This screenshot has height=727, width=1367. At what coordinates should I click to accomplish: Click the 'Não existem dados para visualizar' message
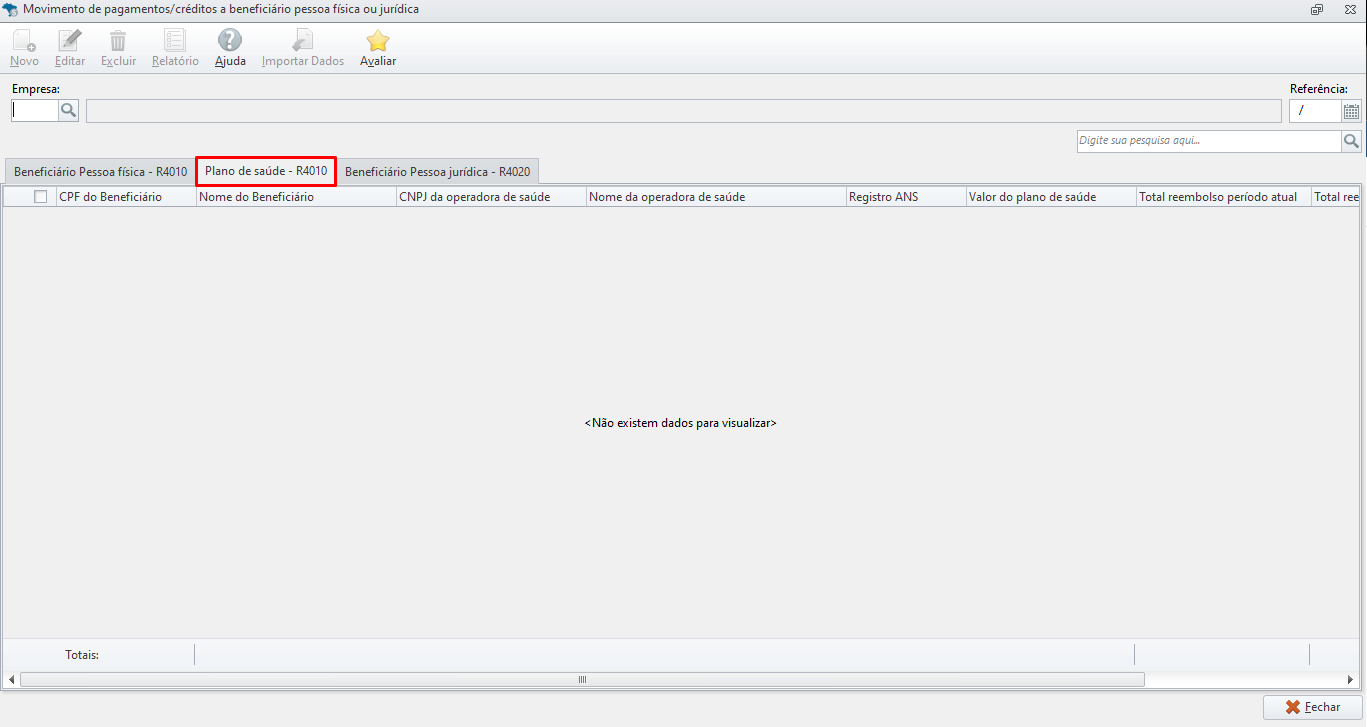coord(681,423)
